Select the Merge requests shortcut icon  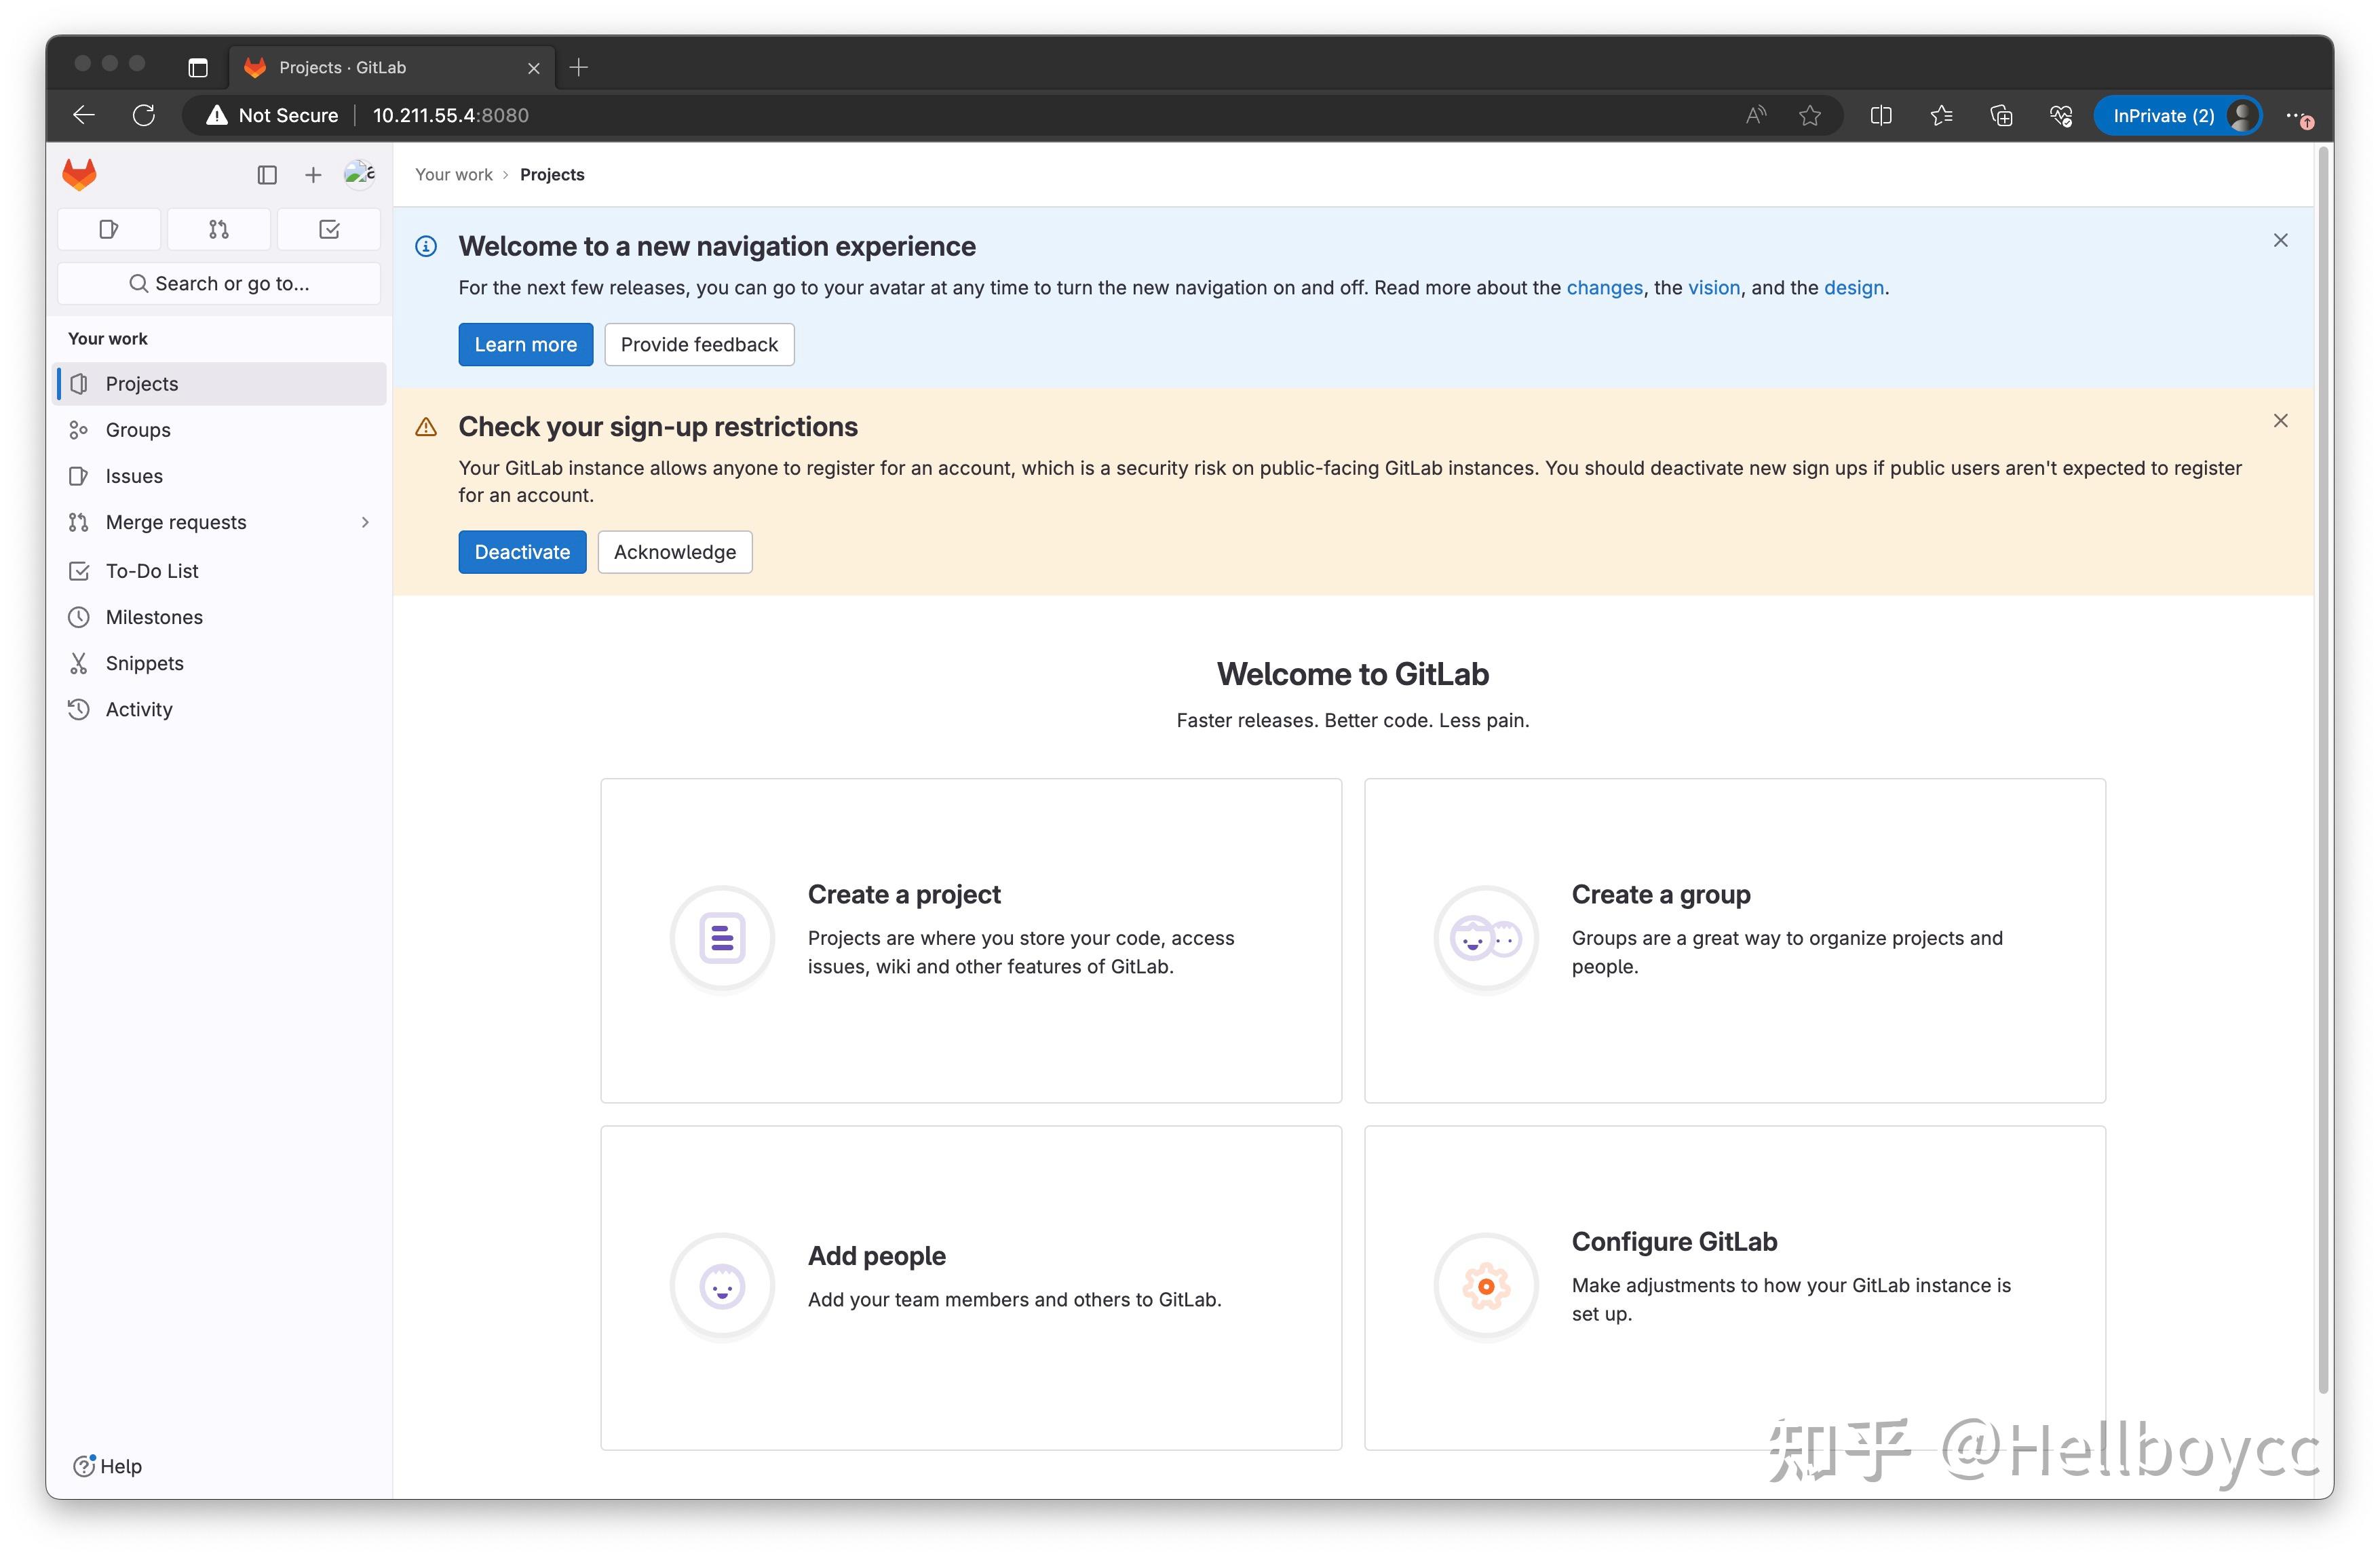point(218,229)
